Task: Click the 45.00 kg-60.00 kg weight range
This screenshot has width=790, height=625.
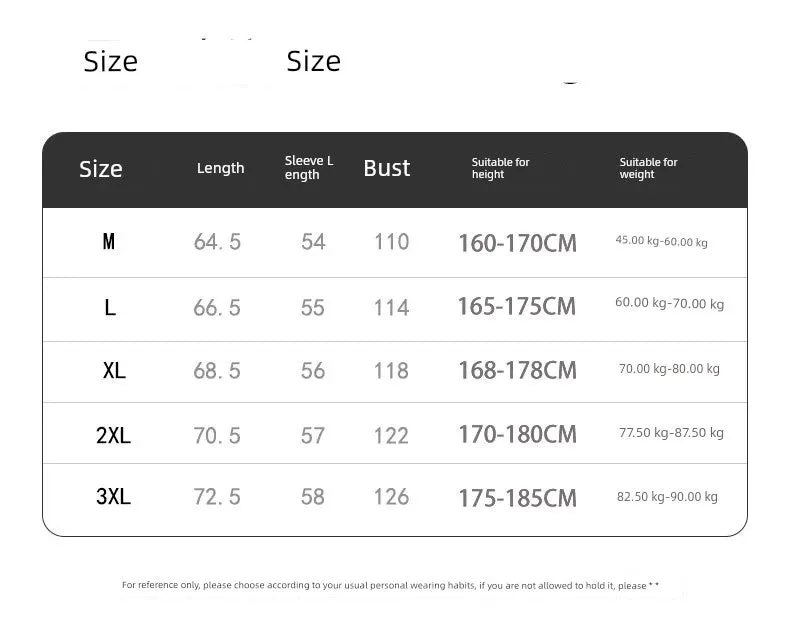Action: tap(662, 241)
